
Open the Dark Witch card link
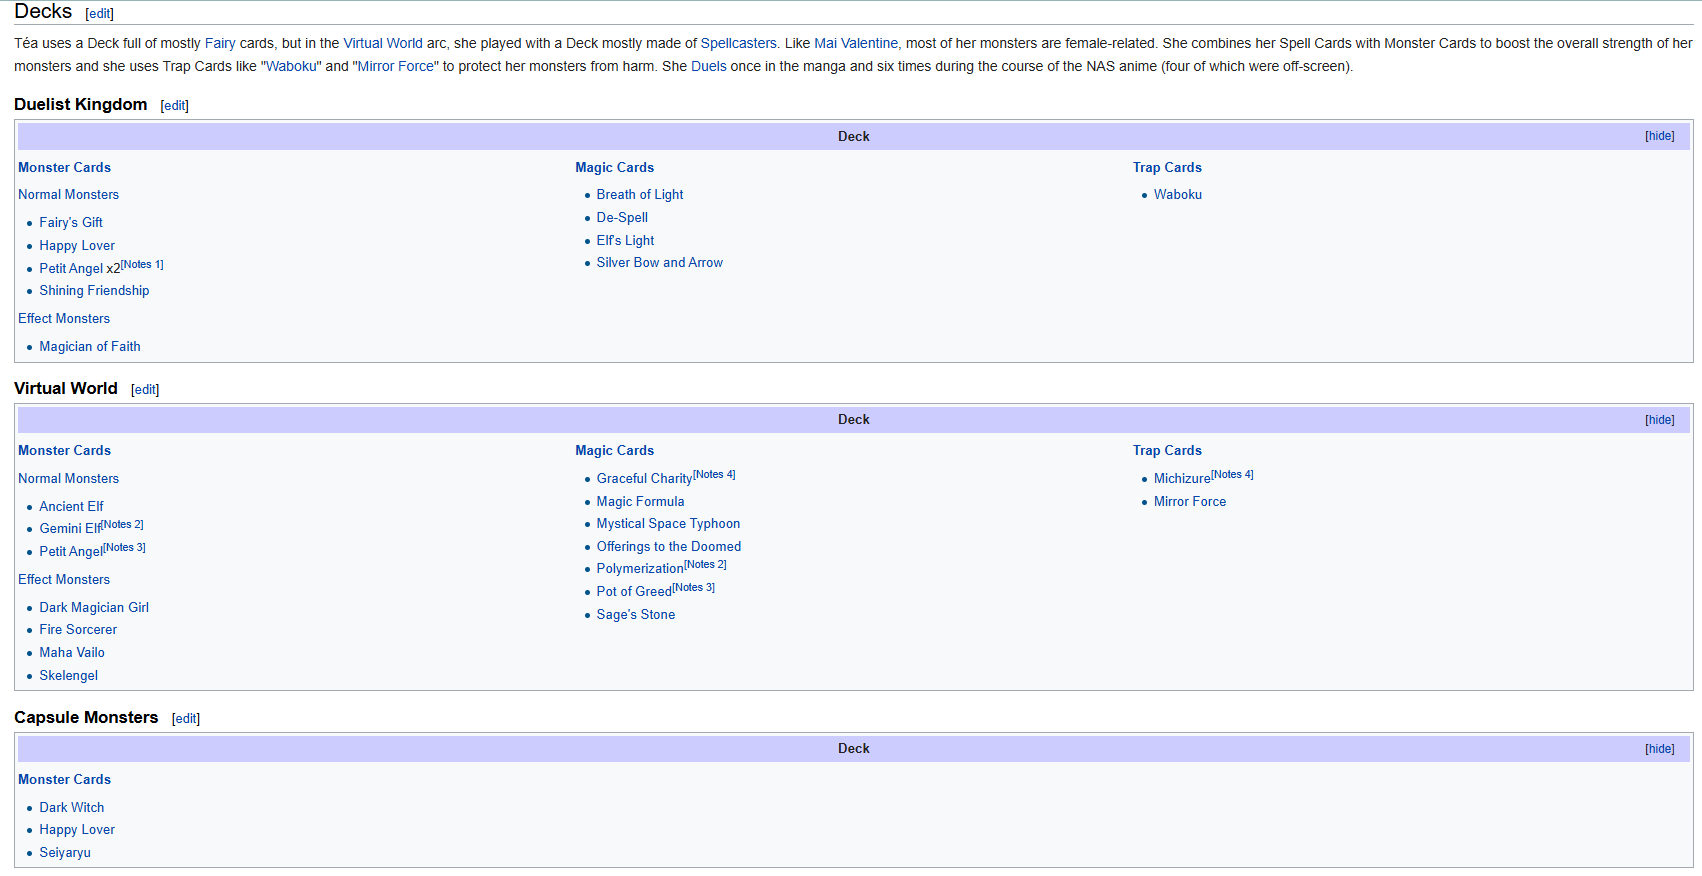(x=72, y=808)
